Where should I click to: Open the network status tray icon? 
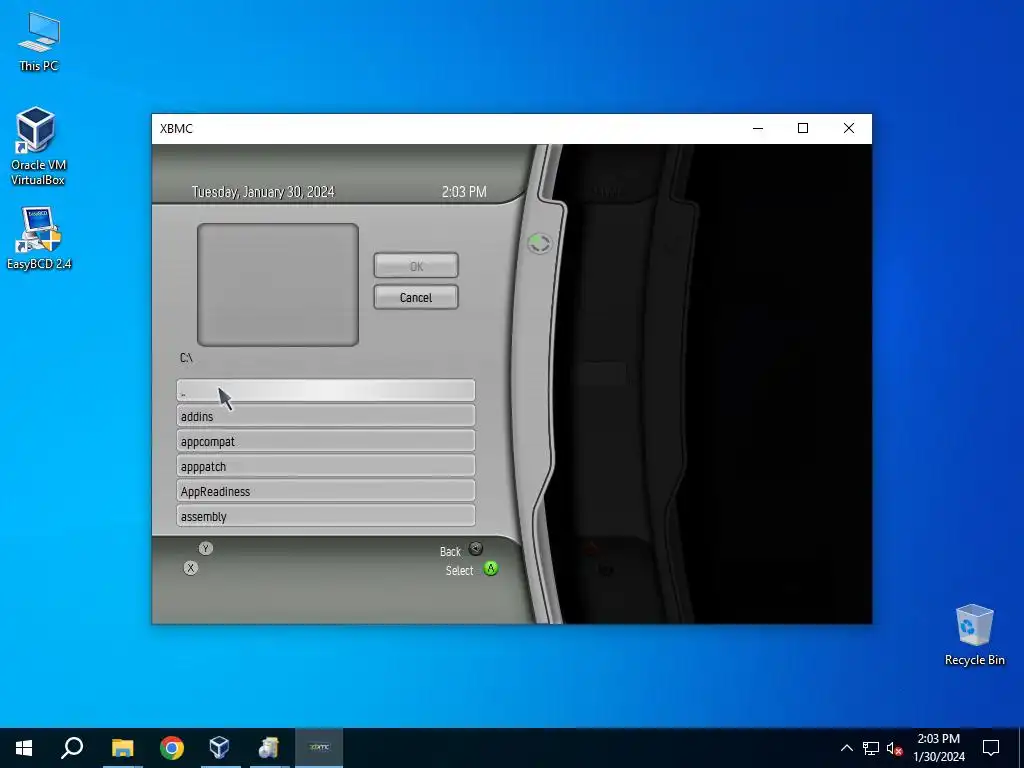click(x=871, y=748)
